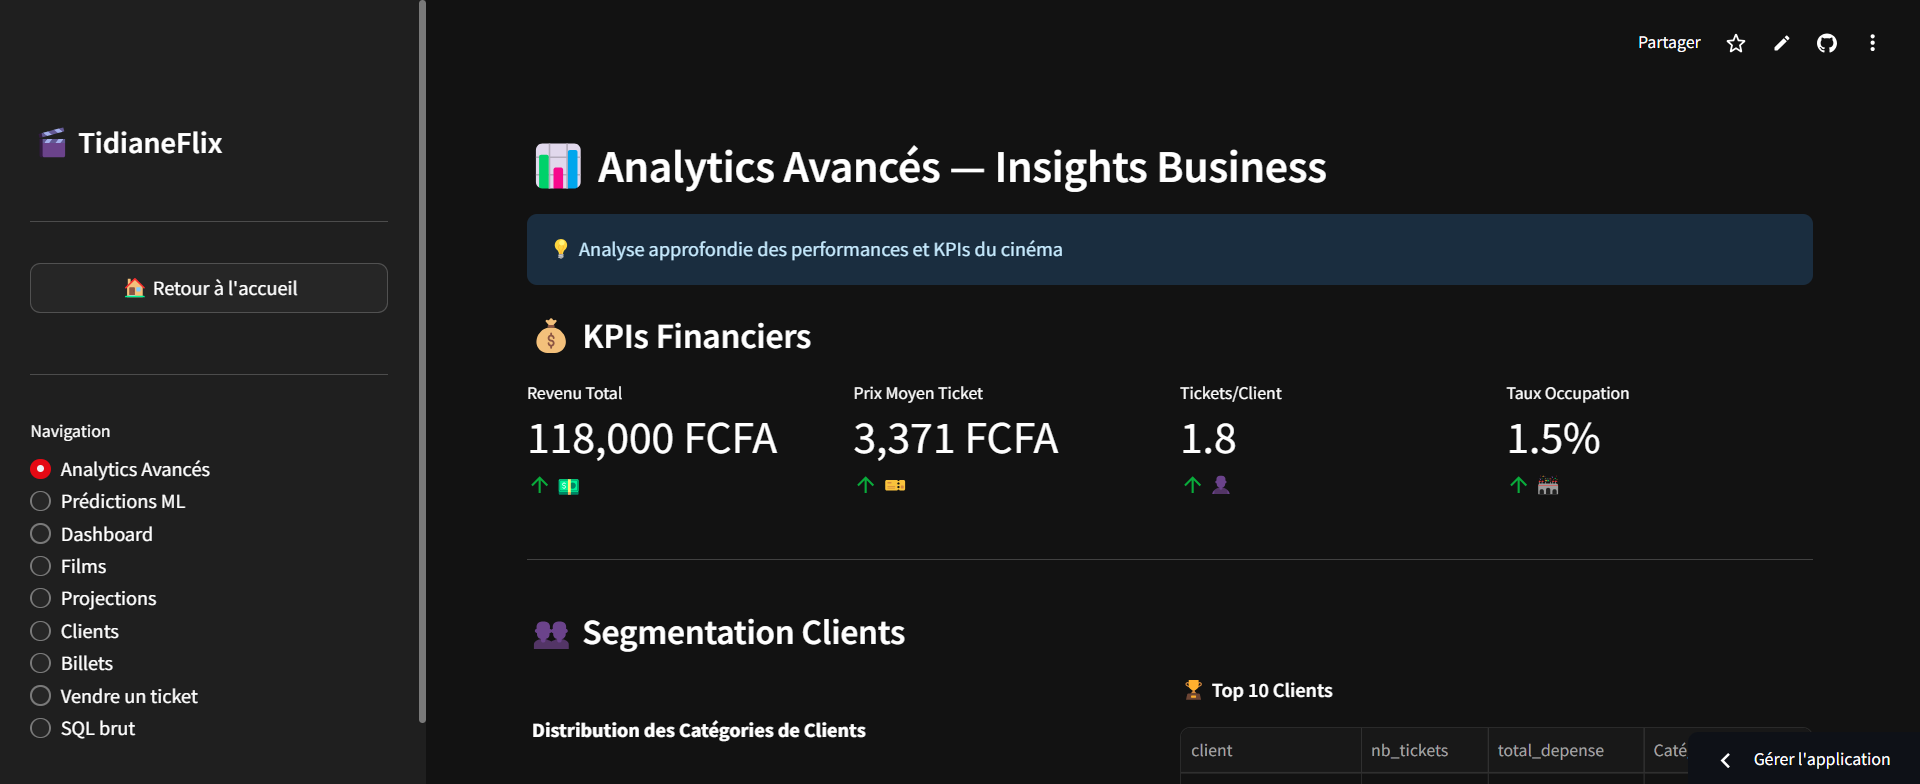
Task: Open the GitHub repository icon
Action: pos(1827,43)
